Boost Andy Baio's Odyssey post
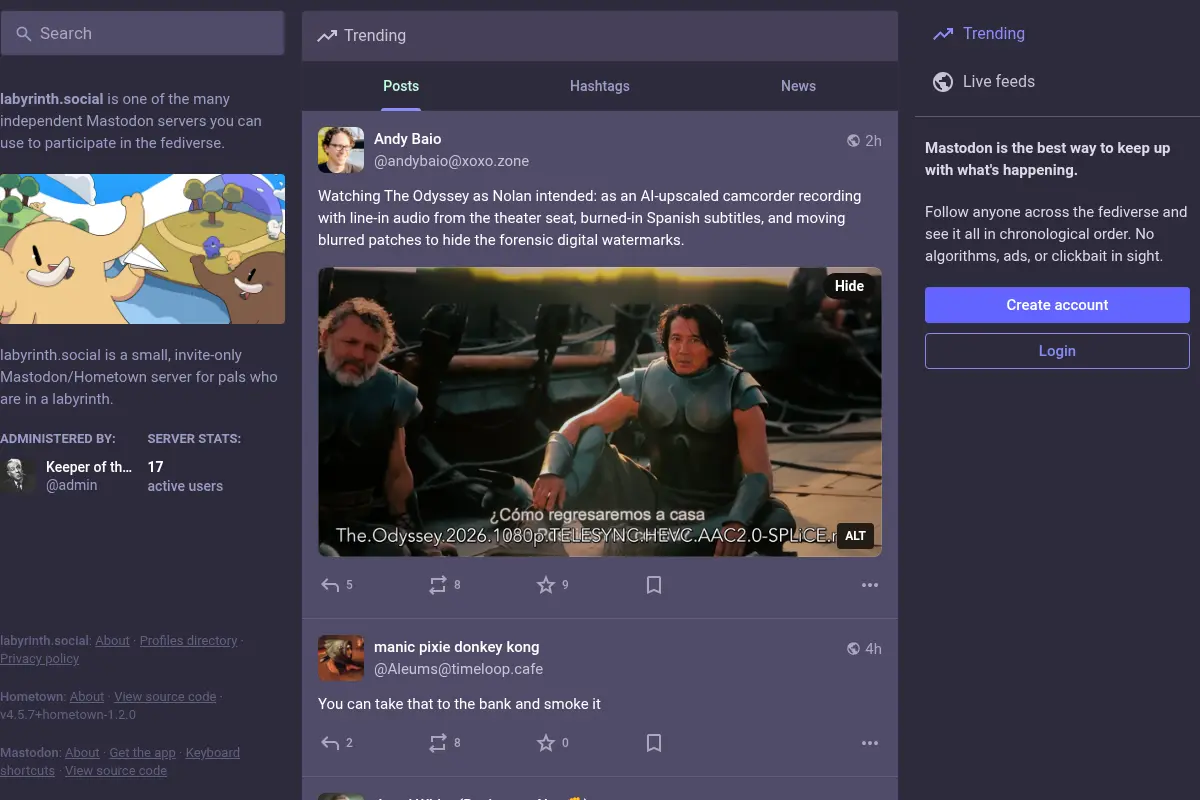The width and height of the screenshot is (1200, 800). click(x=444, y=585)
